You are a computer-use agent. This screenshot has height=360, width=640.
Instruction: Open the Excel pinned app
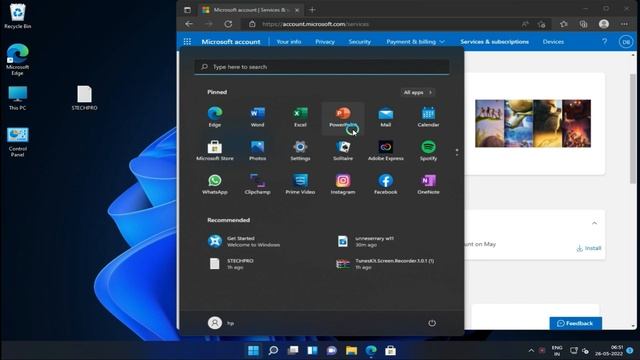[300, 117]
